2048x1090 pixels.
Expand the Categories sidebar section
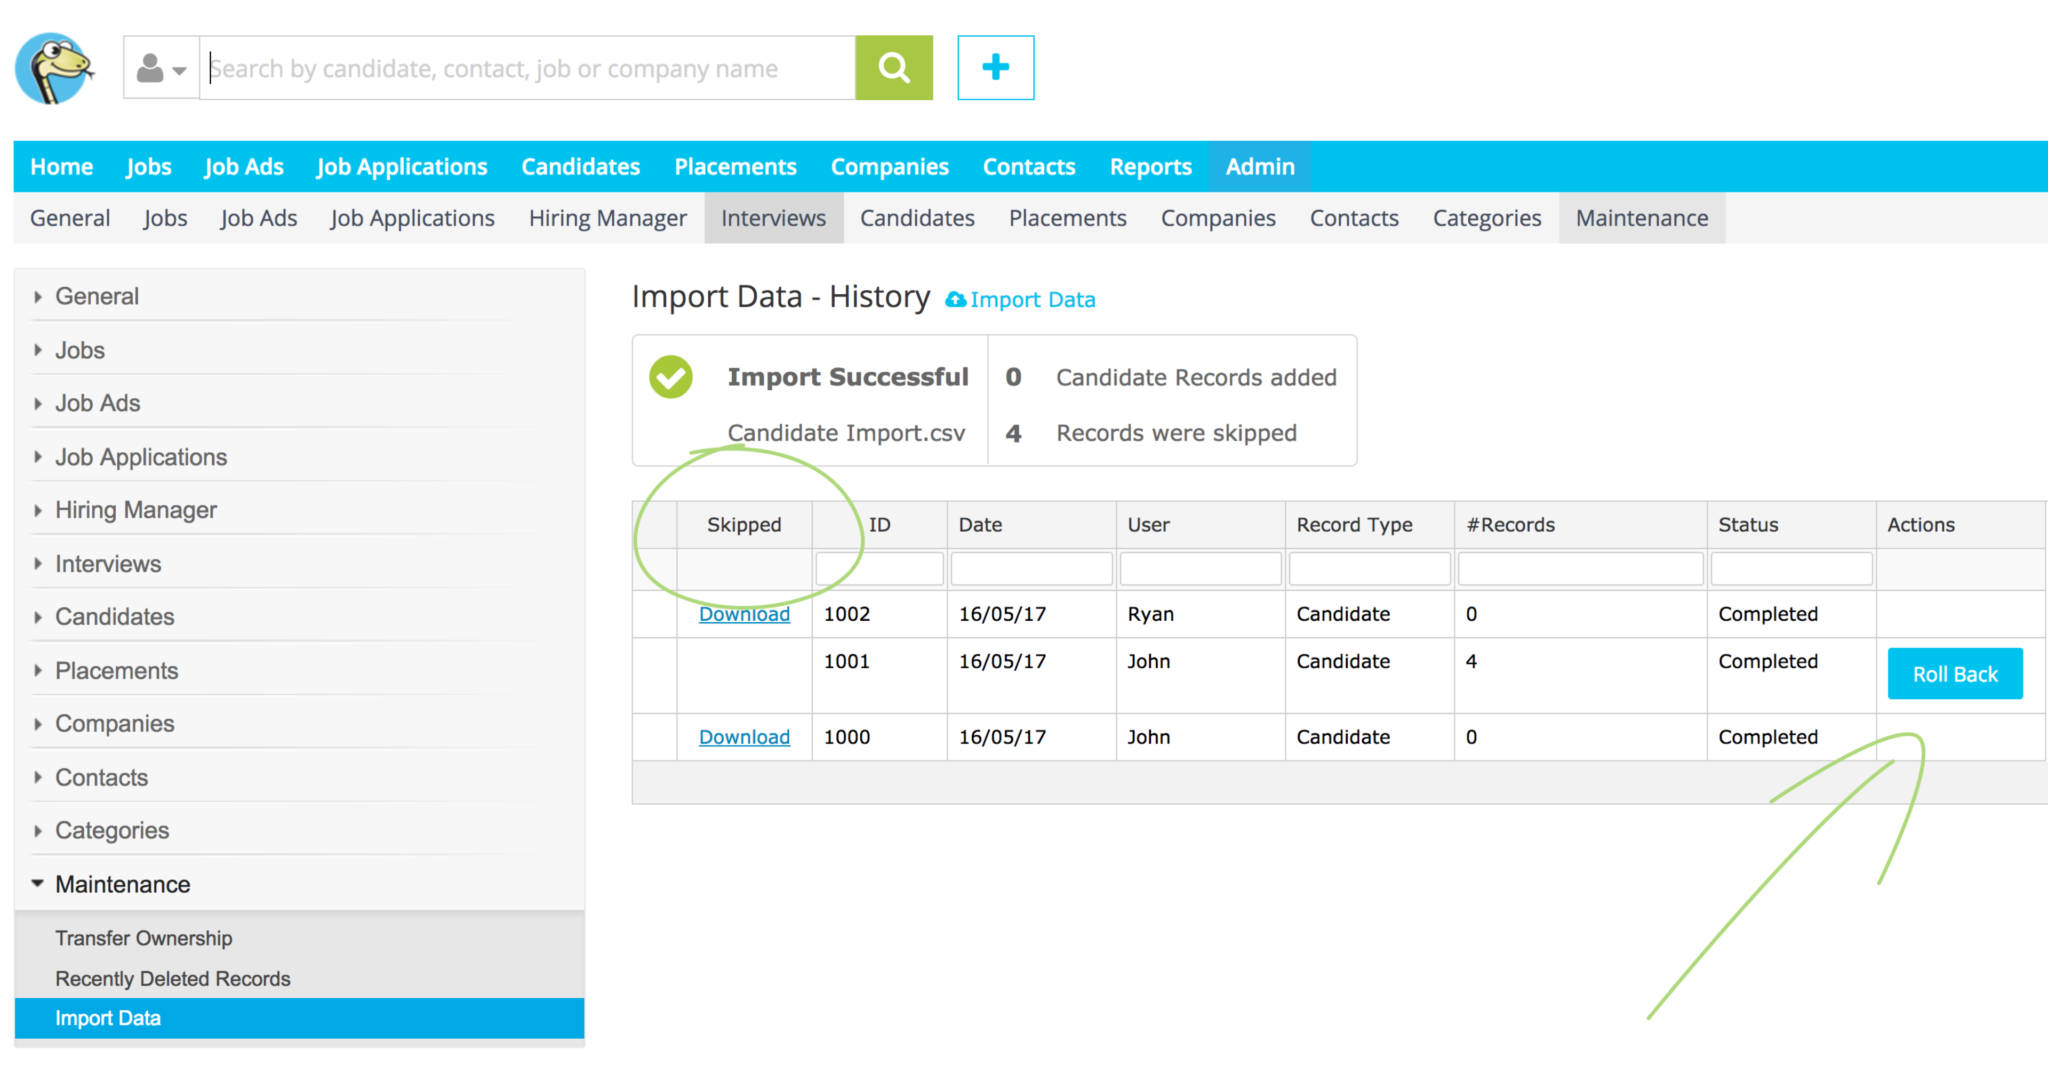click(x=111, y=830)
